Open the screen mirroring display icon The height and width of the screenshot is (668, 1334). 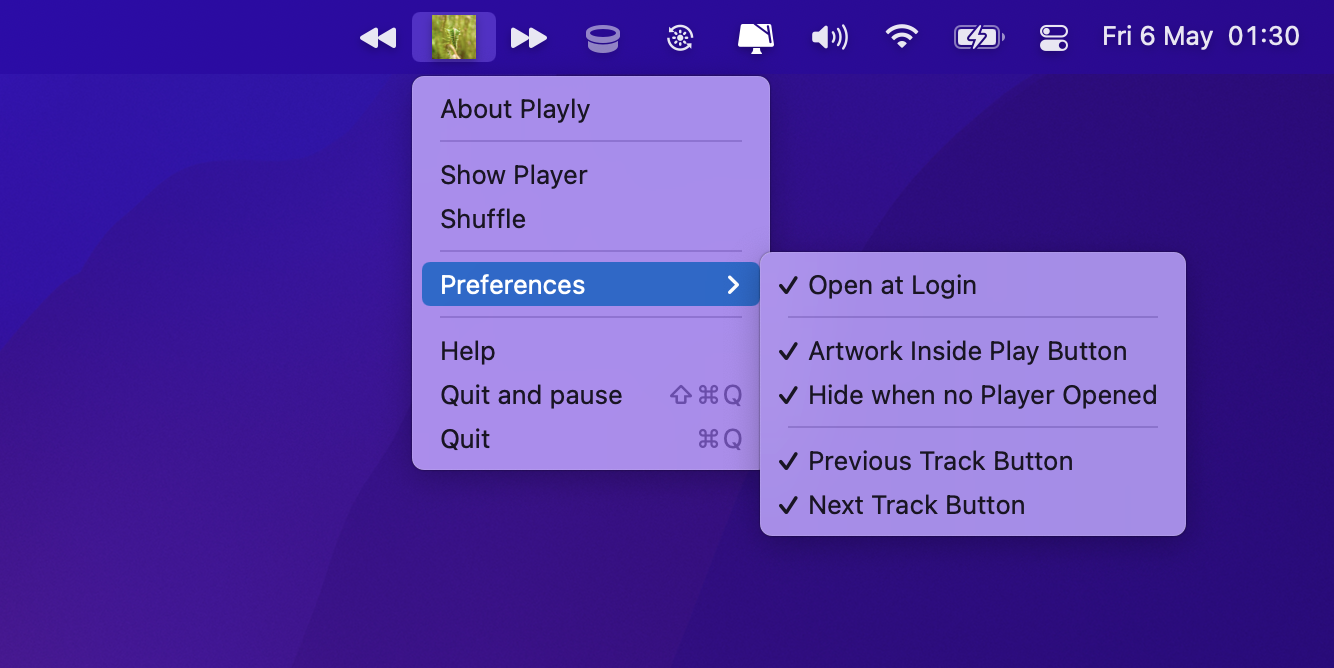click(x=756, y=38)
